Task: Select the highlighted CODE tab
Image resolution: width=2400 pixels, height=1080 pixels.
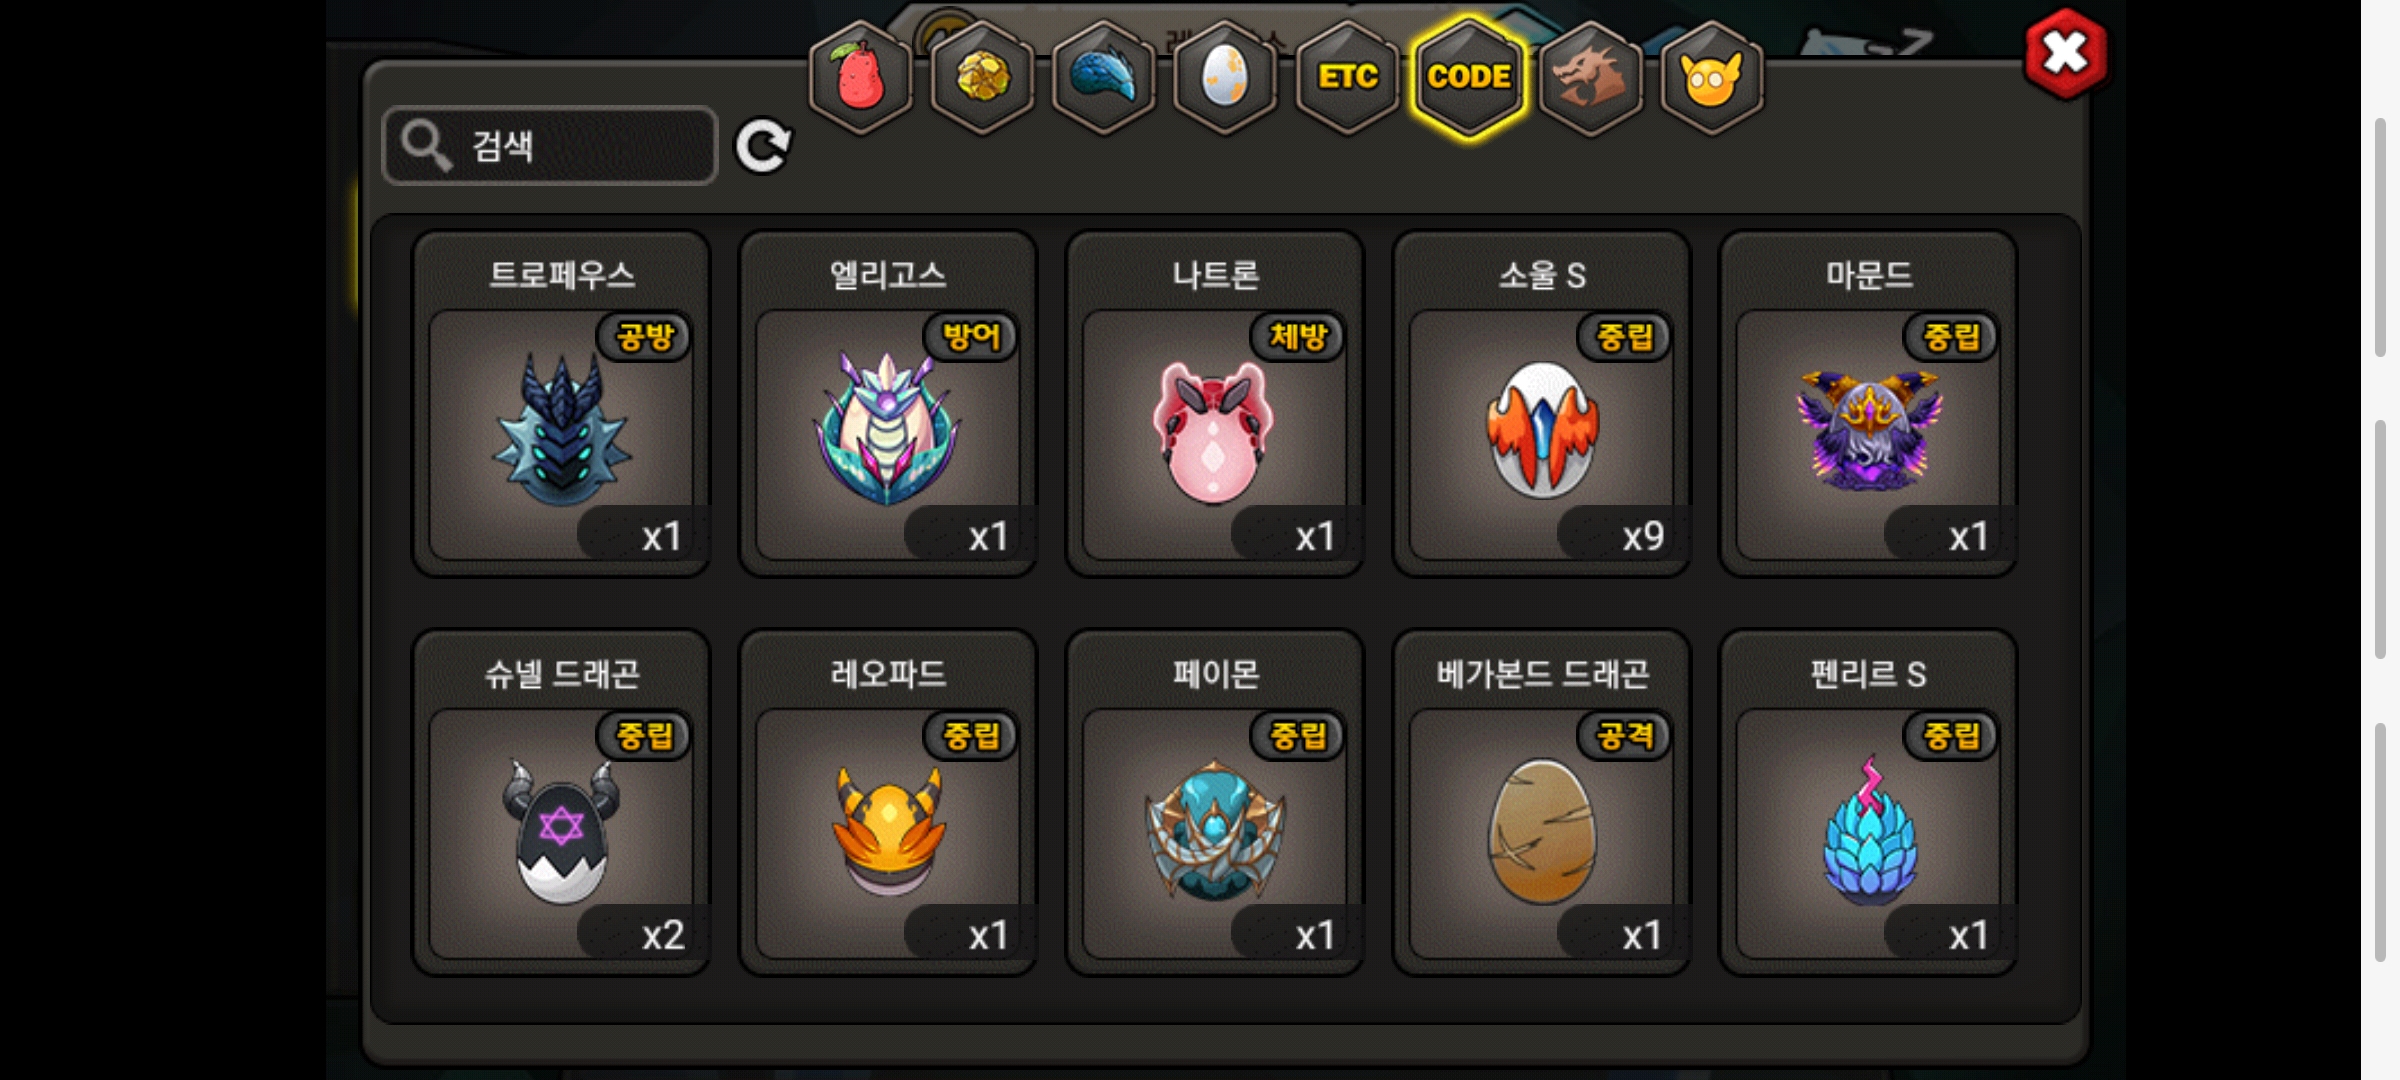Action: 1469,77
